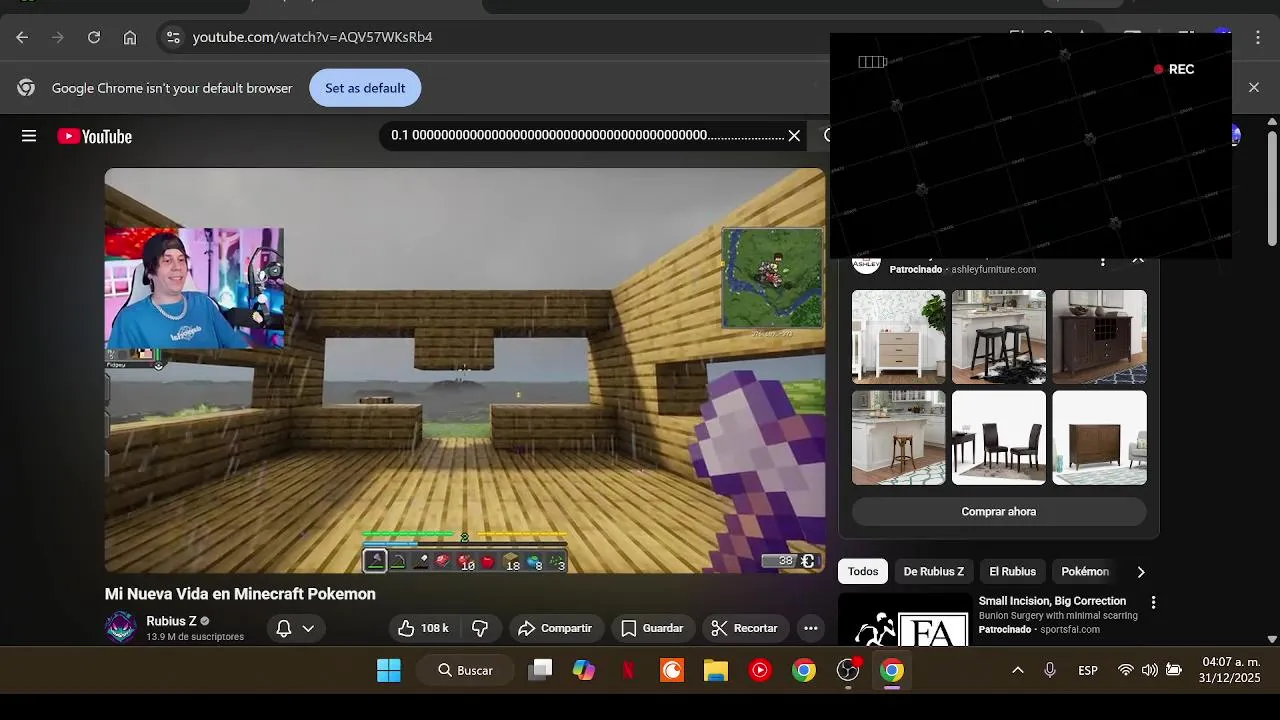Open the kitchen island stool product image

click(898, 438)
